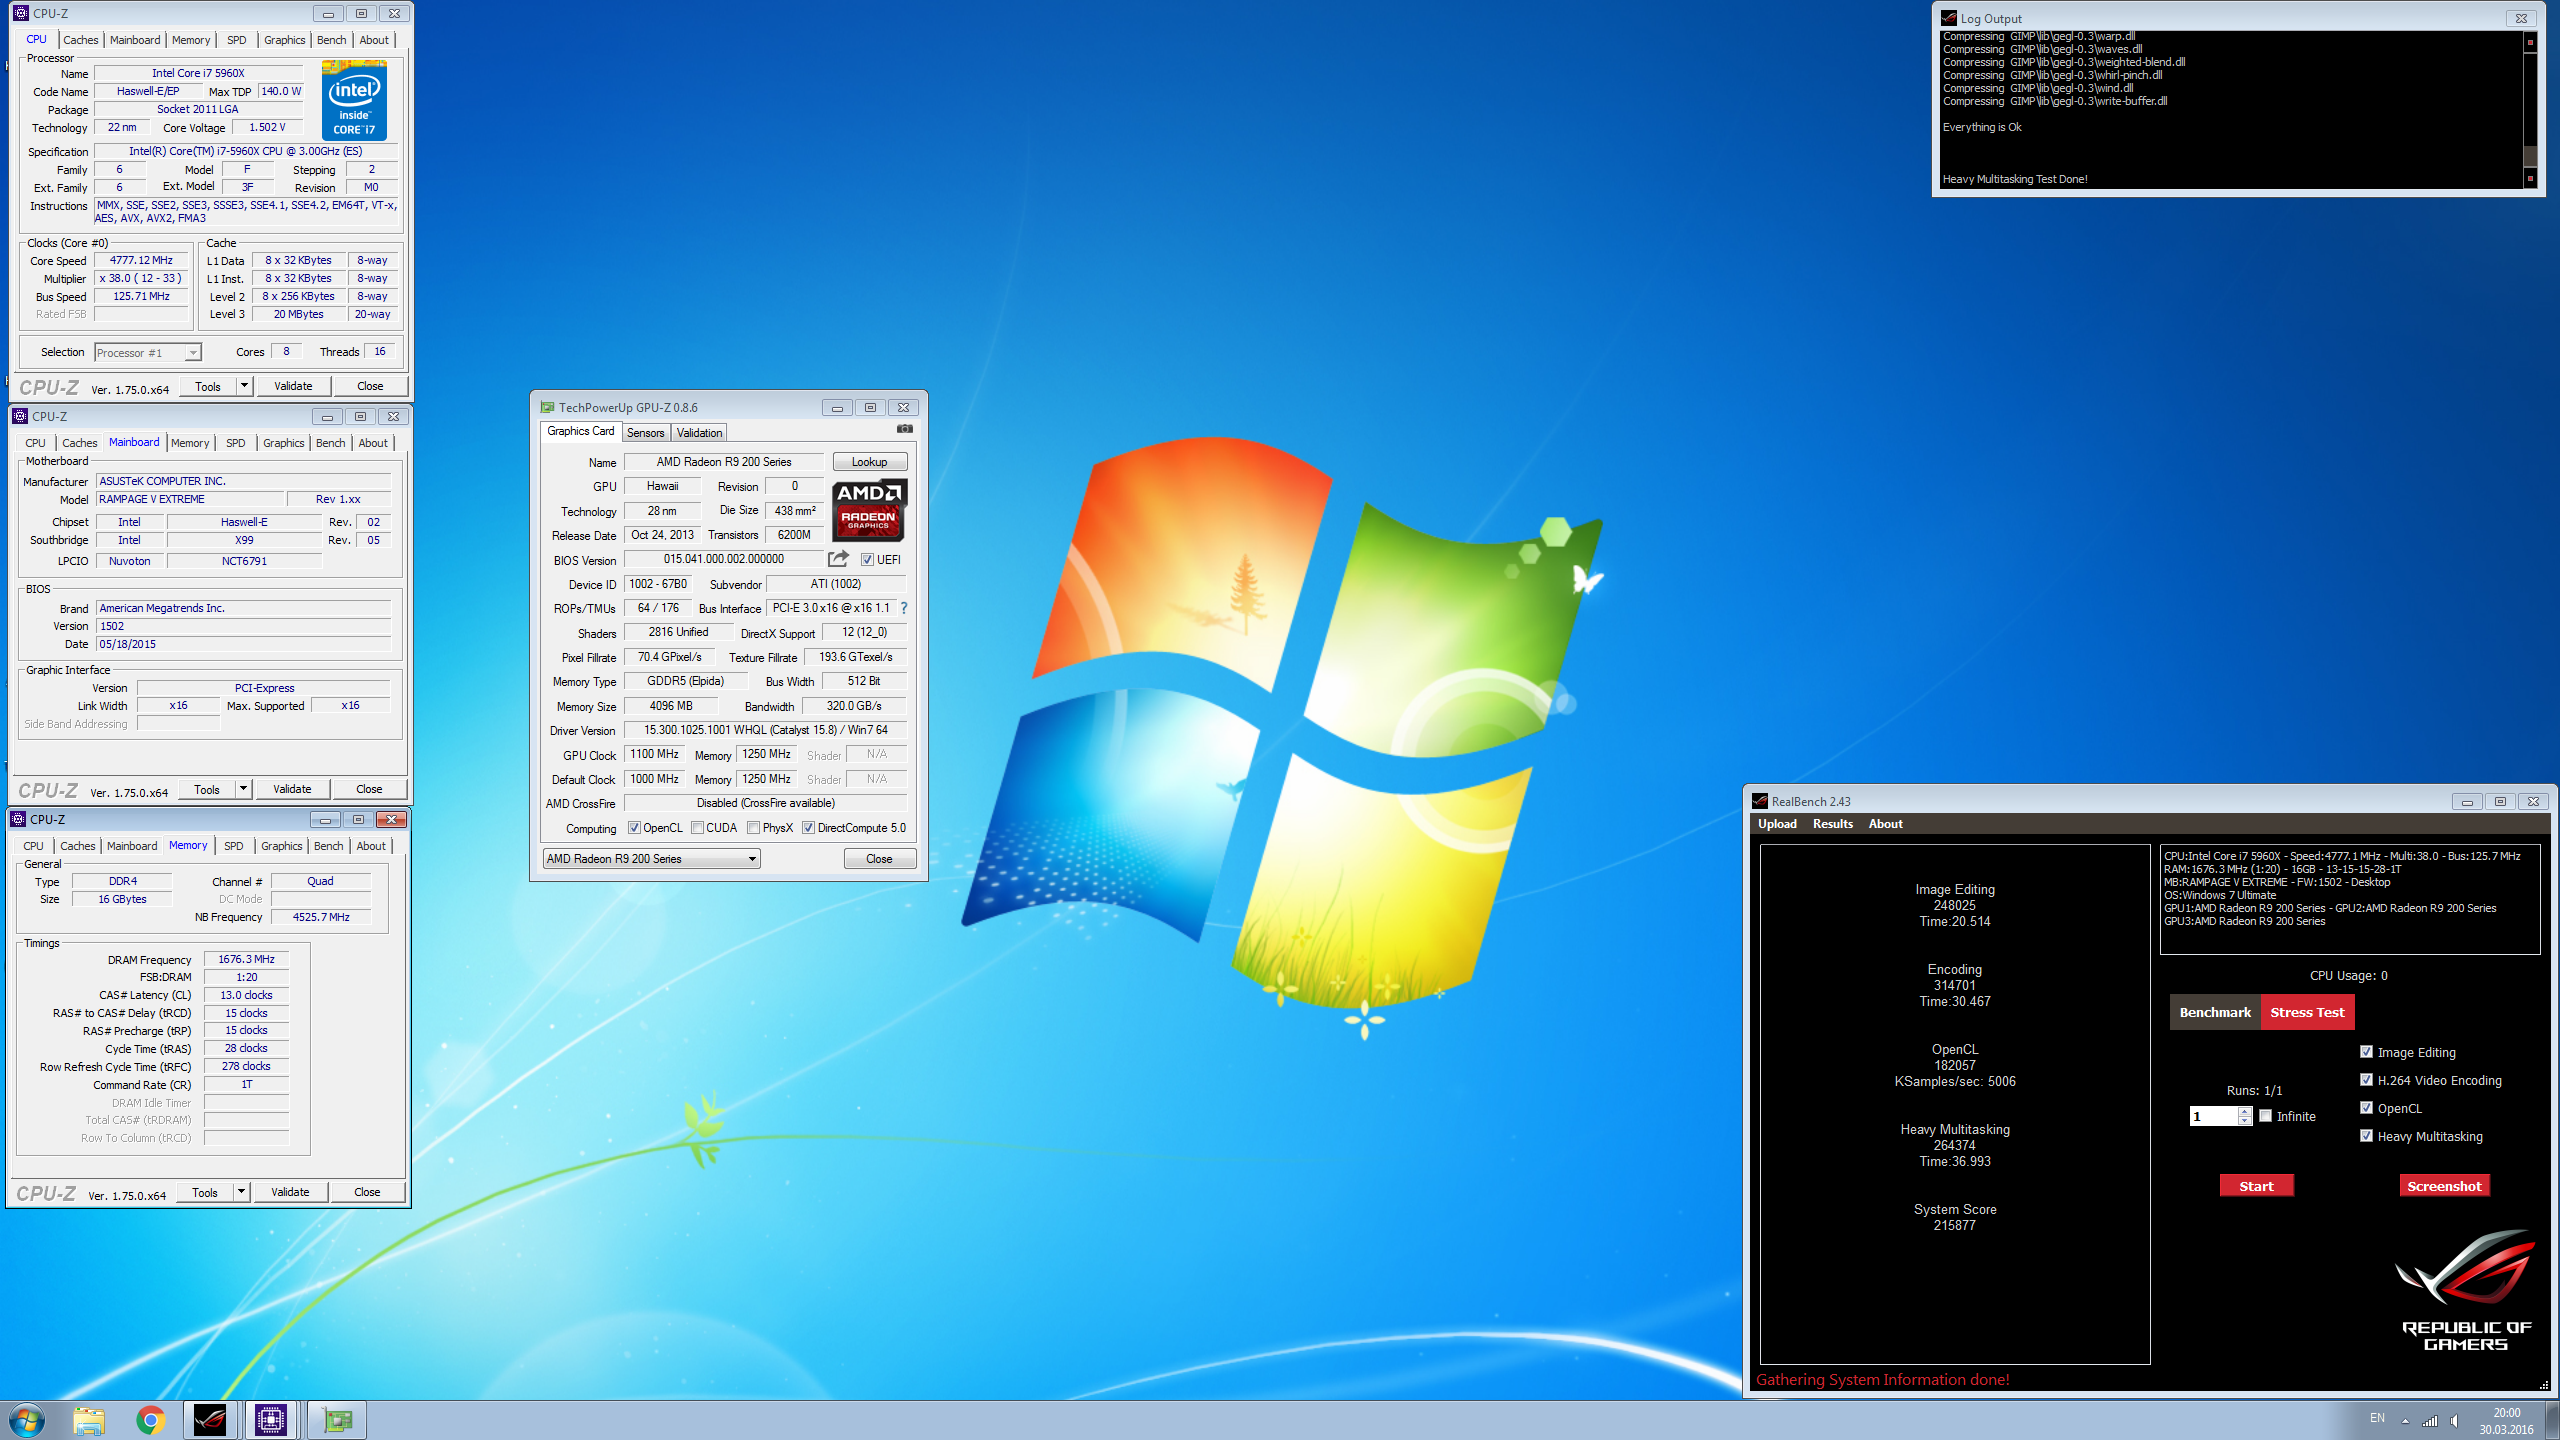
Task: Open the Processor #1 selection dropdown
Action: click(x=148, y=353)
